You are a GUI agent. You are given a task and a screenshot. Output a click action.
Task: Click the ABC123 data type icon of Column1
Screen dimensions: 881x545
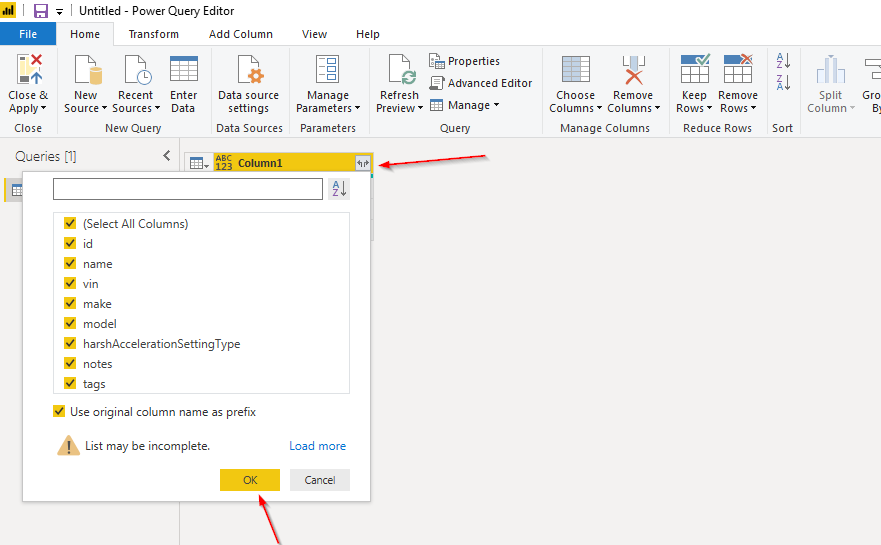point(224,163)
